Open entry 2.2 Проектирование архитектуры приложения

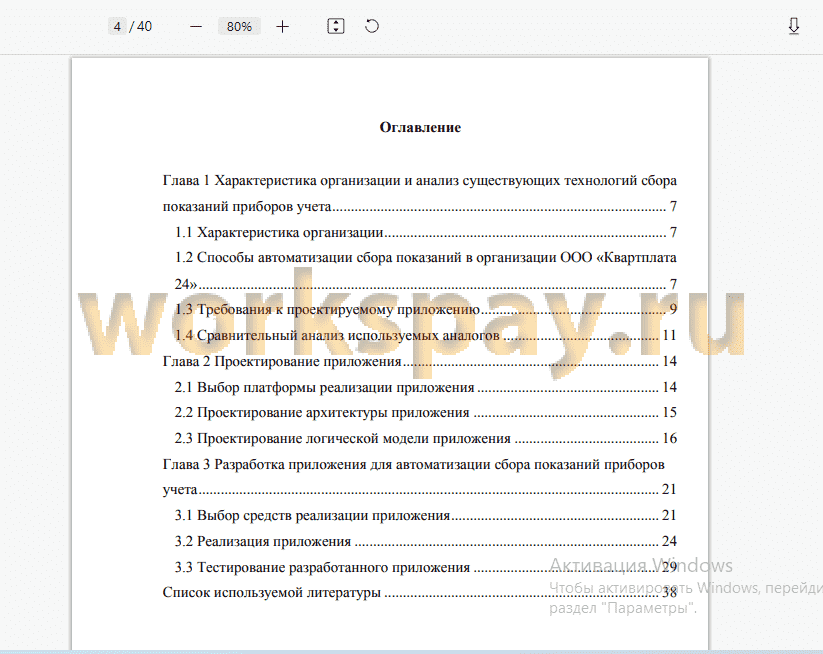[426, 413]
